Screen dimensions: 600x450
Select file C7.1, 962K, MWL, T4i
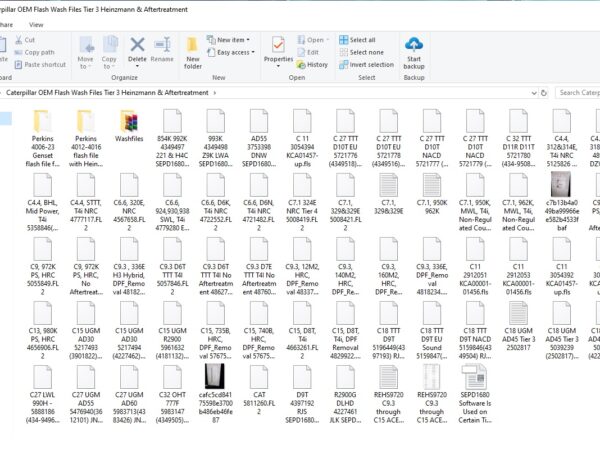click(518, 202)
